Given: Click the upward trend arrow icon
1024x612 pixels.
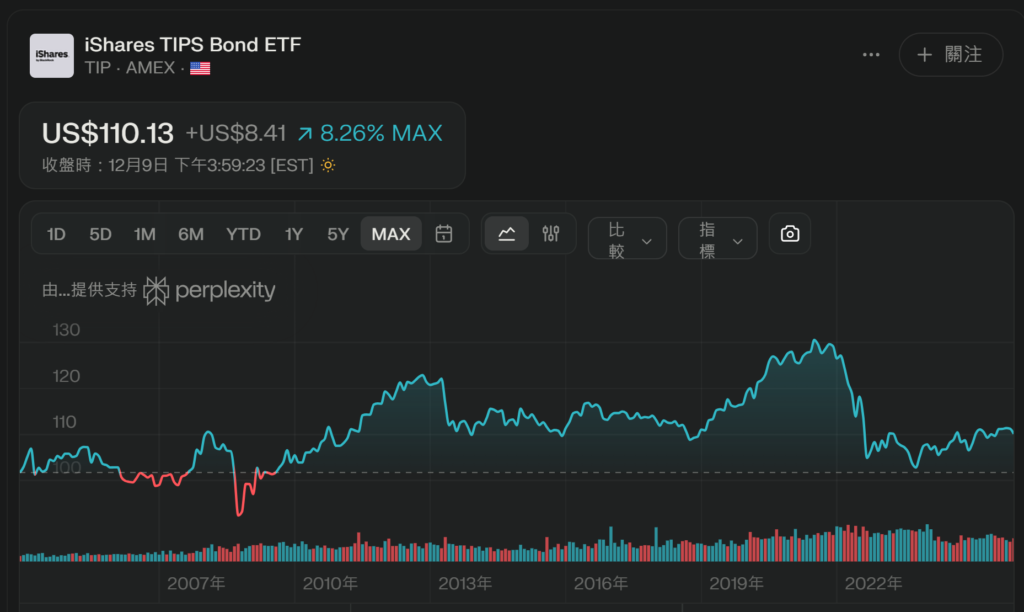Looking at the screenshot, I should [x=305, y=133].
